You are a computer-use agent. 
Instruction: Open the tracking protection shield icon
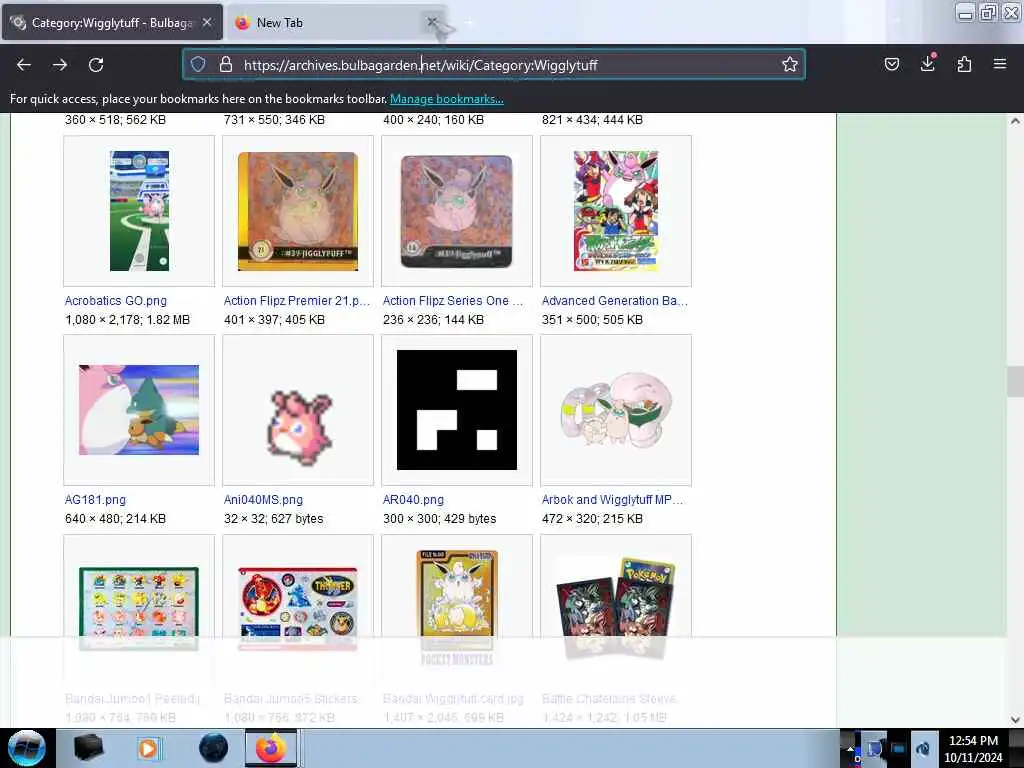pos(198,64)
